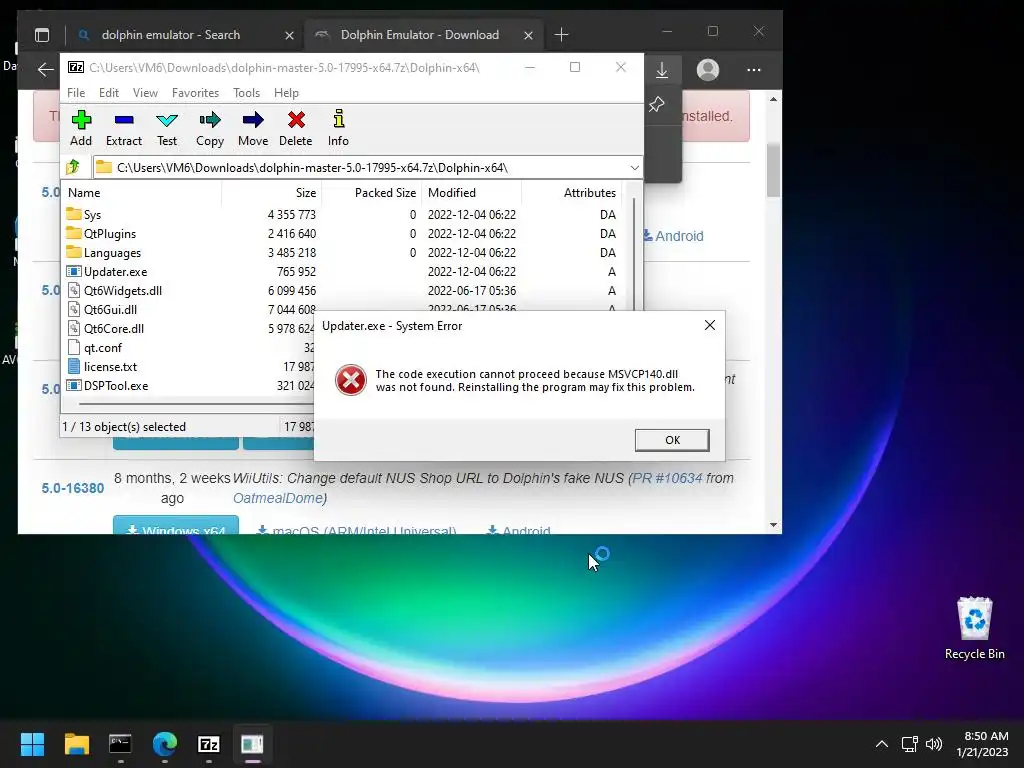This screenshot has height=768, width=1024.
Task: Open File Explorer from the taskbar
Action: pos(76,744)
